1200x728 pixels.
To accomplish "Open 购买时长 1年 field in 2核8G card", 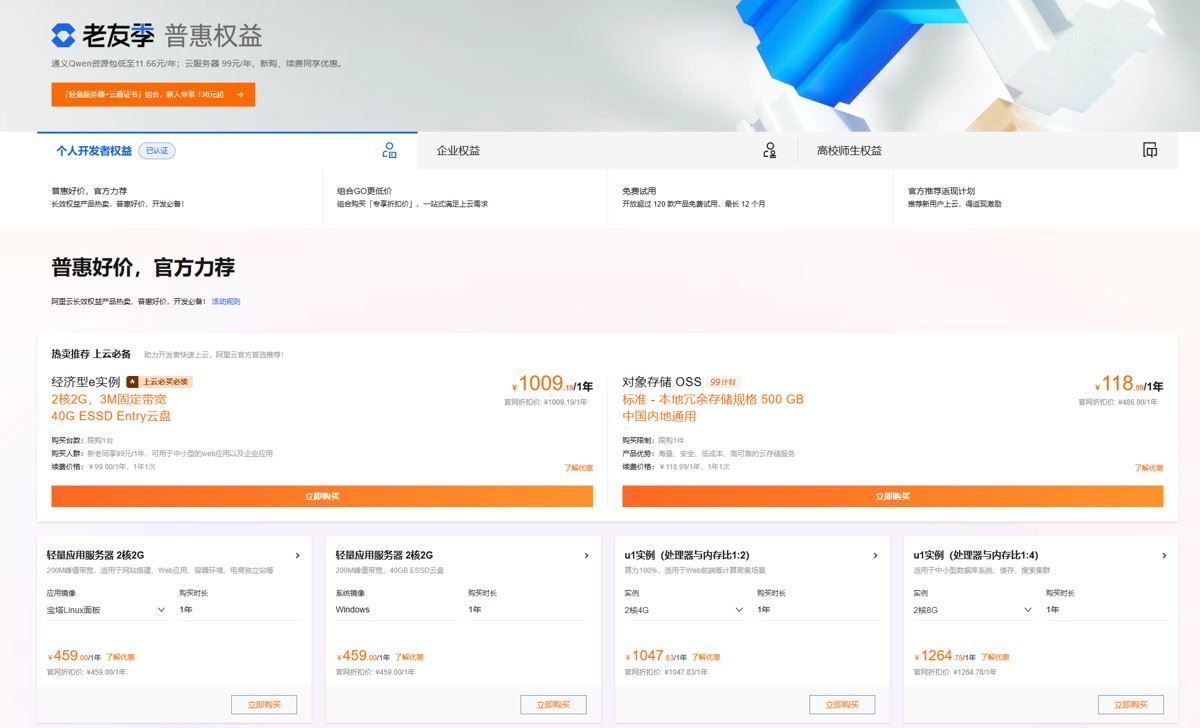I will click(x=1107, y=610).
